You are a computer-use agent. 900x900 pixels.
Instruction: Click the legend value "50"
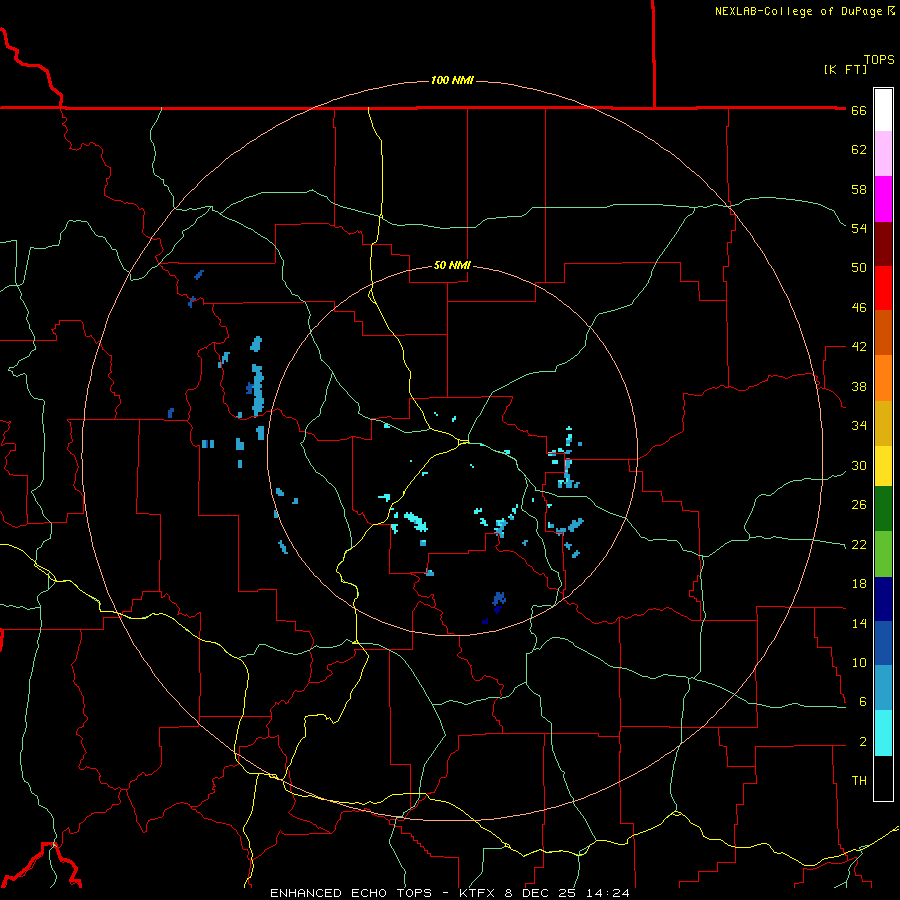tap(859, 268)
